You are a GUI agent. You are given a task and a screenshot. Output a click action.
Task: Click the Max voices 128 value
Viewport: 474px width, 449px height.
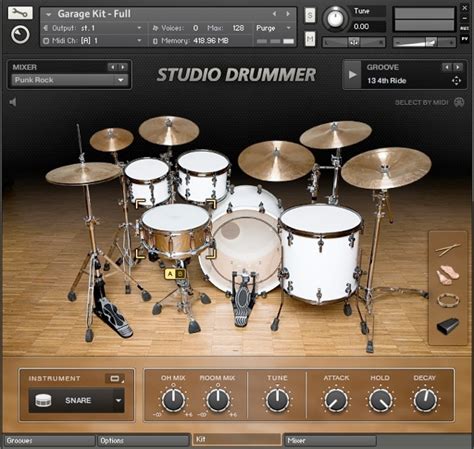pyautogui.click(x=238, y=28)
